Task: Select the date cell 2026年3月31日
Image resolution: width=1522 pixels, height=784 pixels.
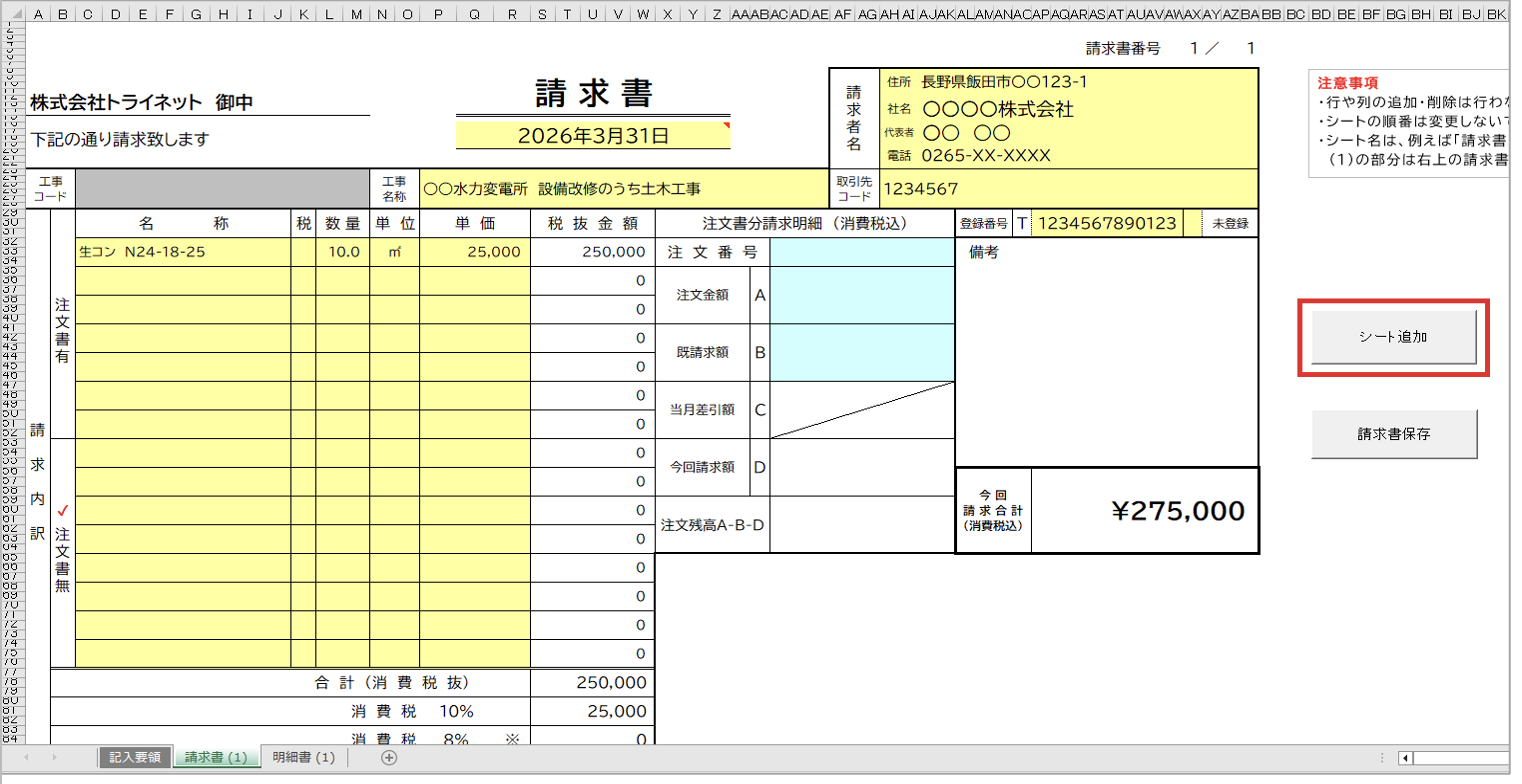Action: [x=593, y=135]
